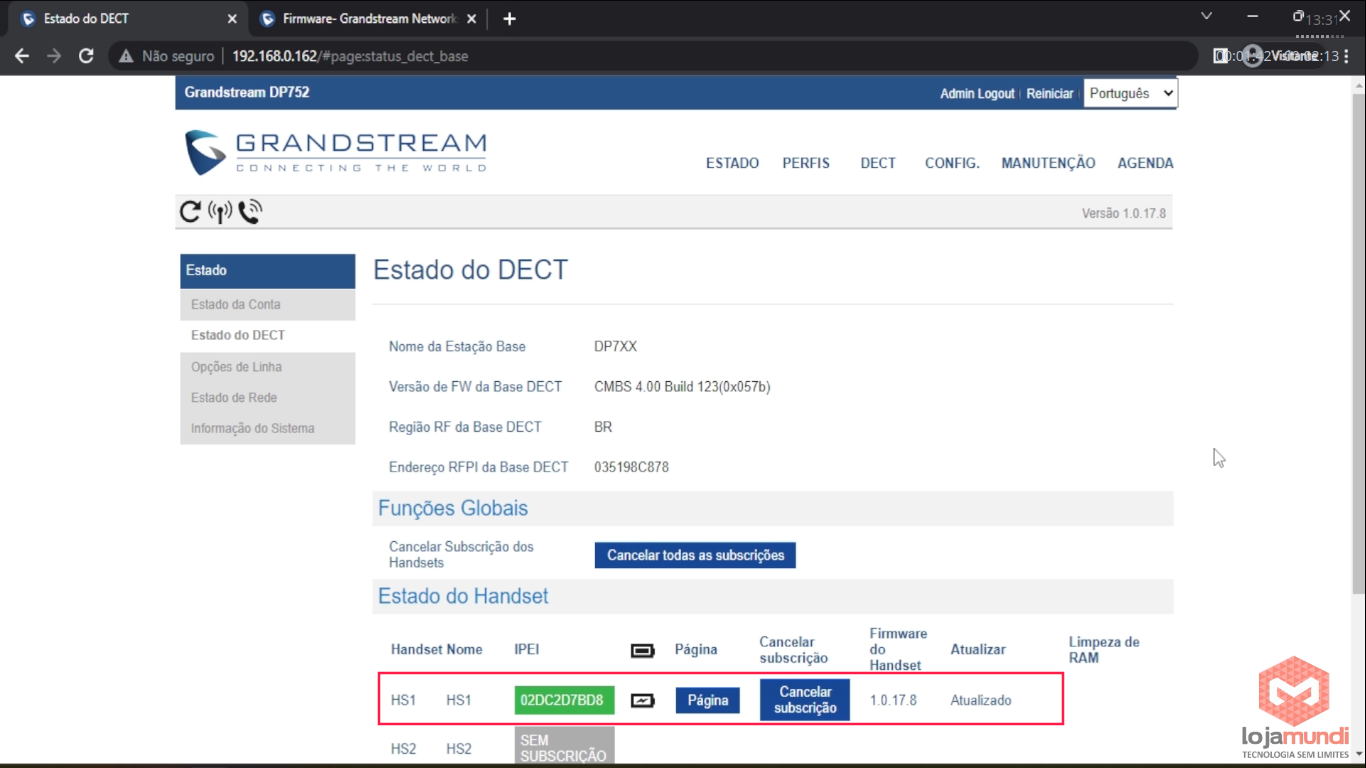Image resolution: width=1366 pixels, height=768 pixels.
Task: Reload the page with browser refresh button
Action: pos(86,56)
